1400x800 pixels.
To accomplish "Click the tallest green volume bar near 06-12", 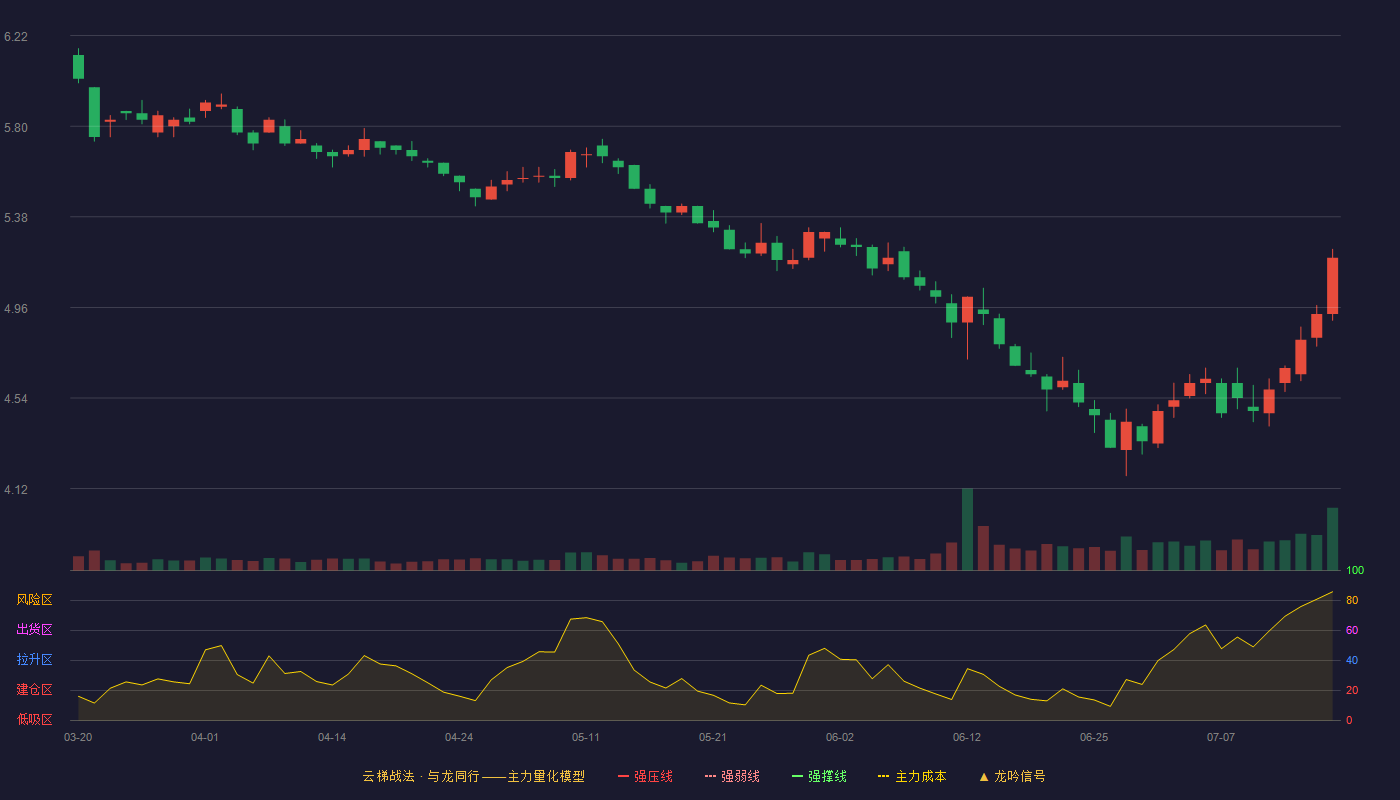I will pyautogui.click(x=967, y=529).
